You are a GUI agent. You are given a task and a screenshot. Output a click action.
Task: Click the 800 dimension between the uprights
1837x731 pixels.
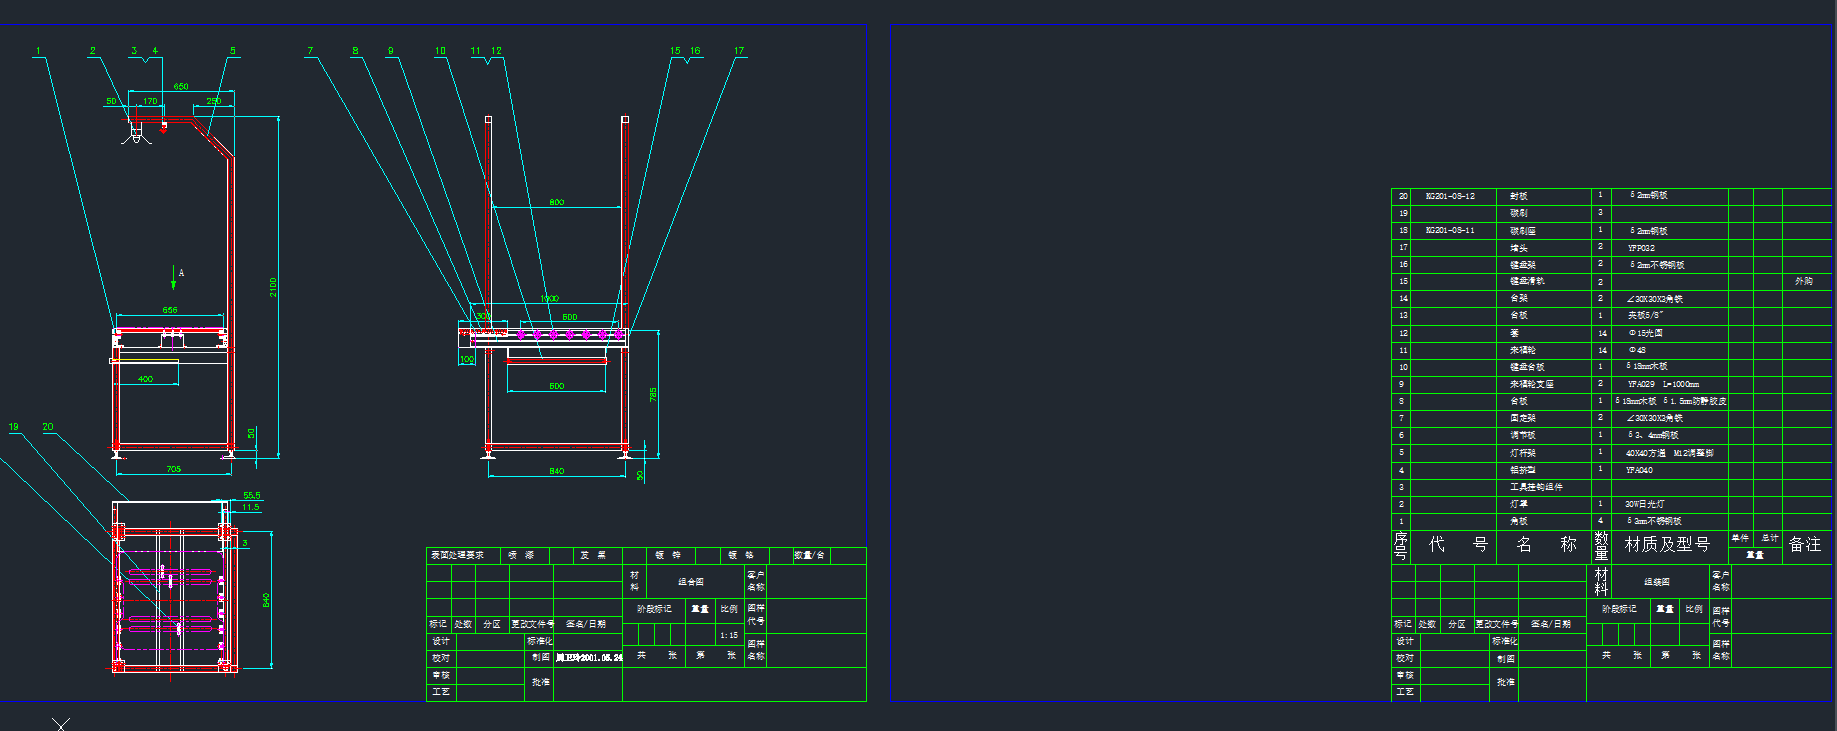556,202
